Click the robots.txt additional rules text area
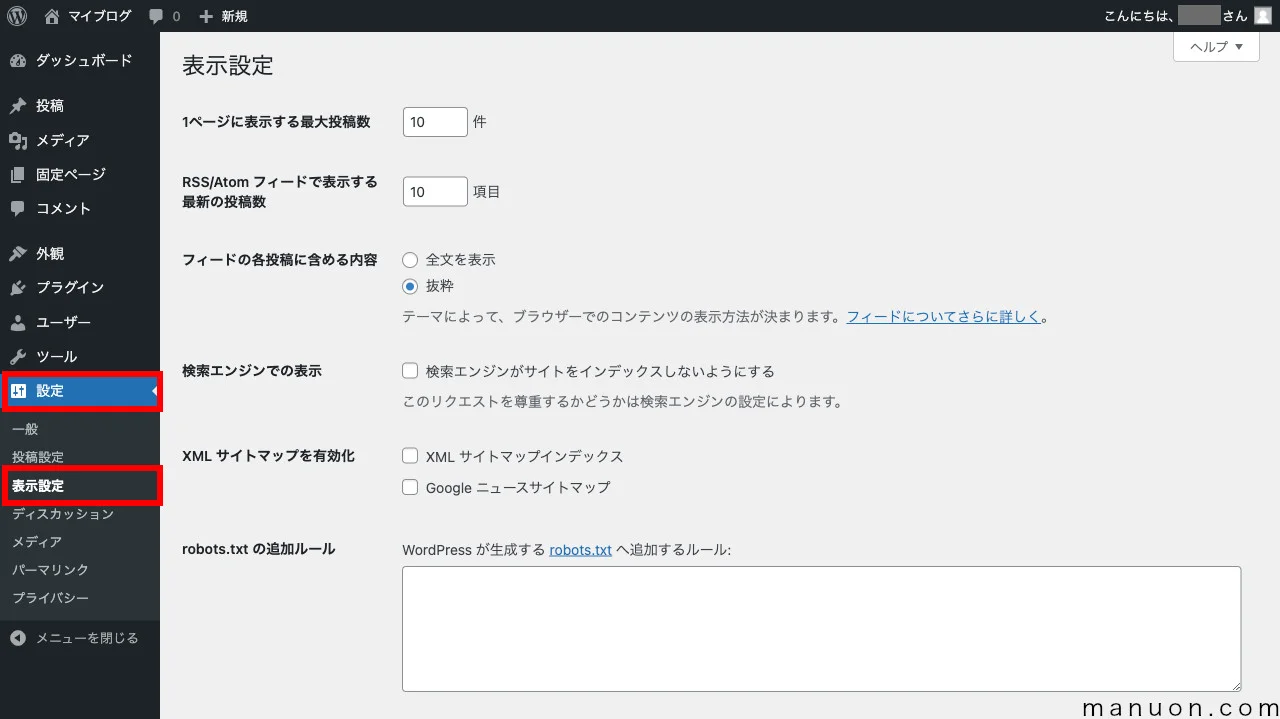This screenshot has height=719, width=1280. pyautogui.click(x=820, y=628)
